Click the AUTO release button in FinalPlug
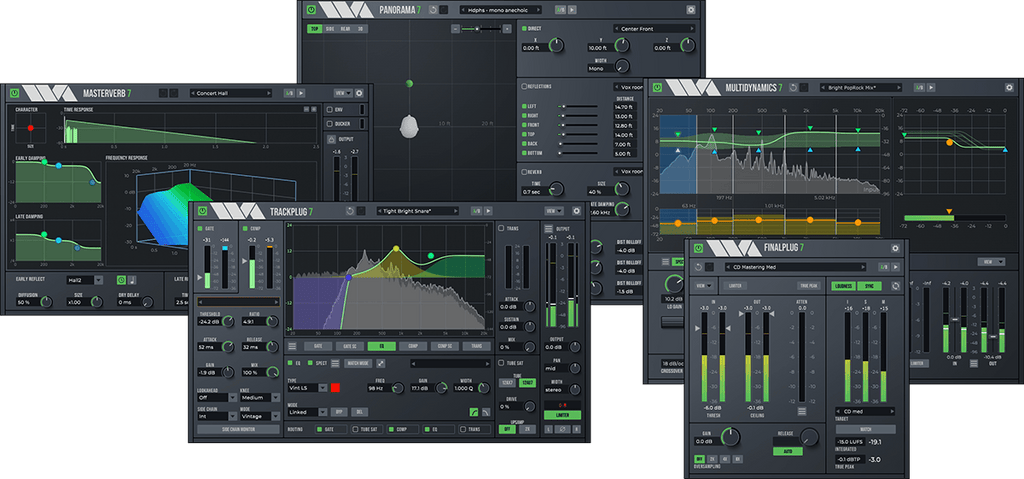Screen dimensions: 1024x479 [788, 451]
